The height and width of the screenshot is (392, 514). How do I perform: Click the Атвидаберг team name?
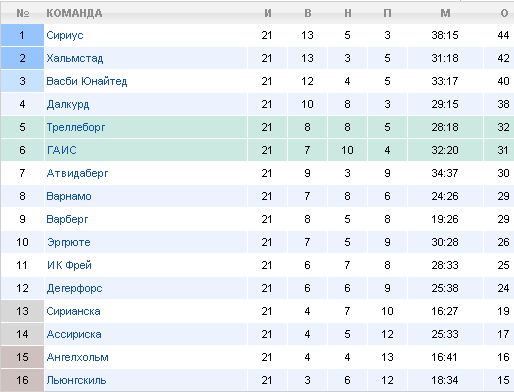point(77,173)
